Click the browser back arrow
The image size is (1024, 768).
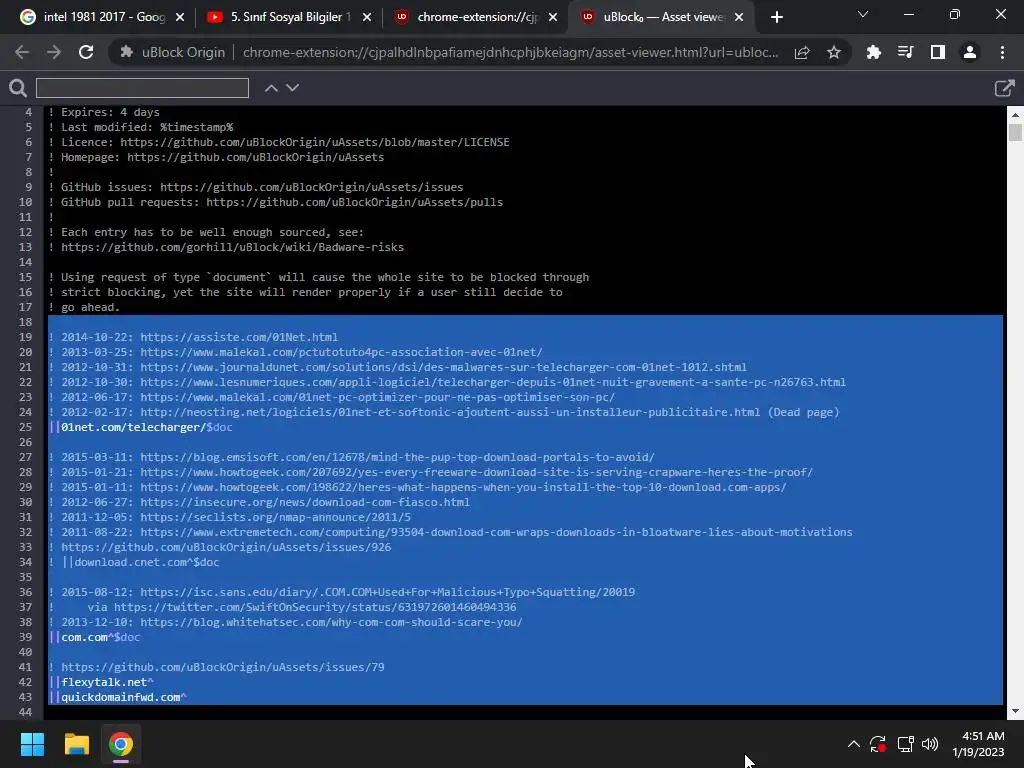click(x=22, y=52)
